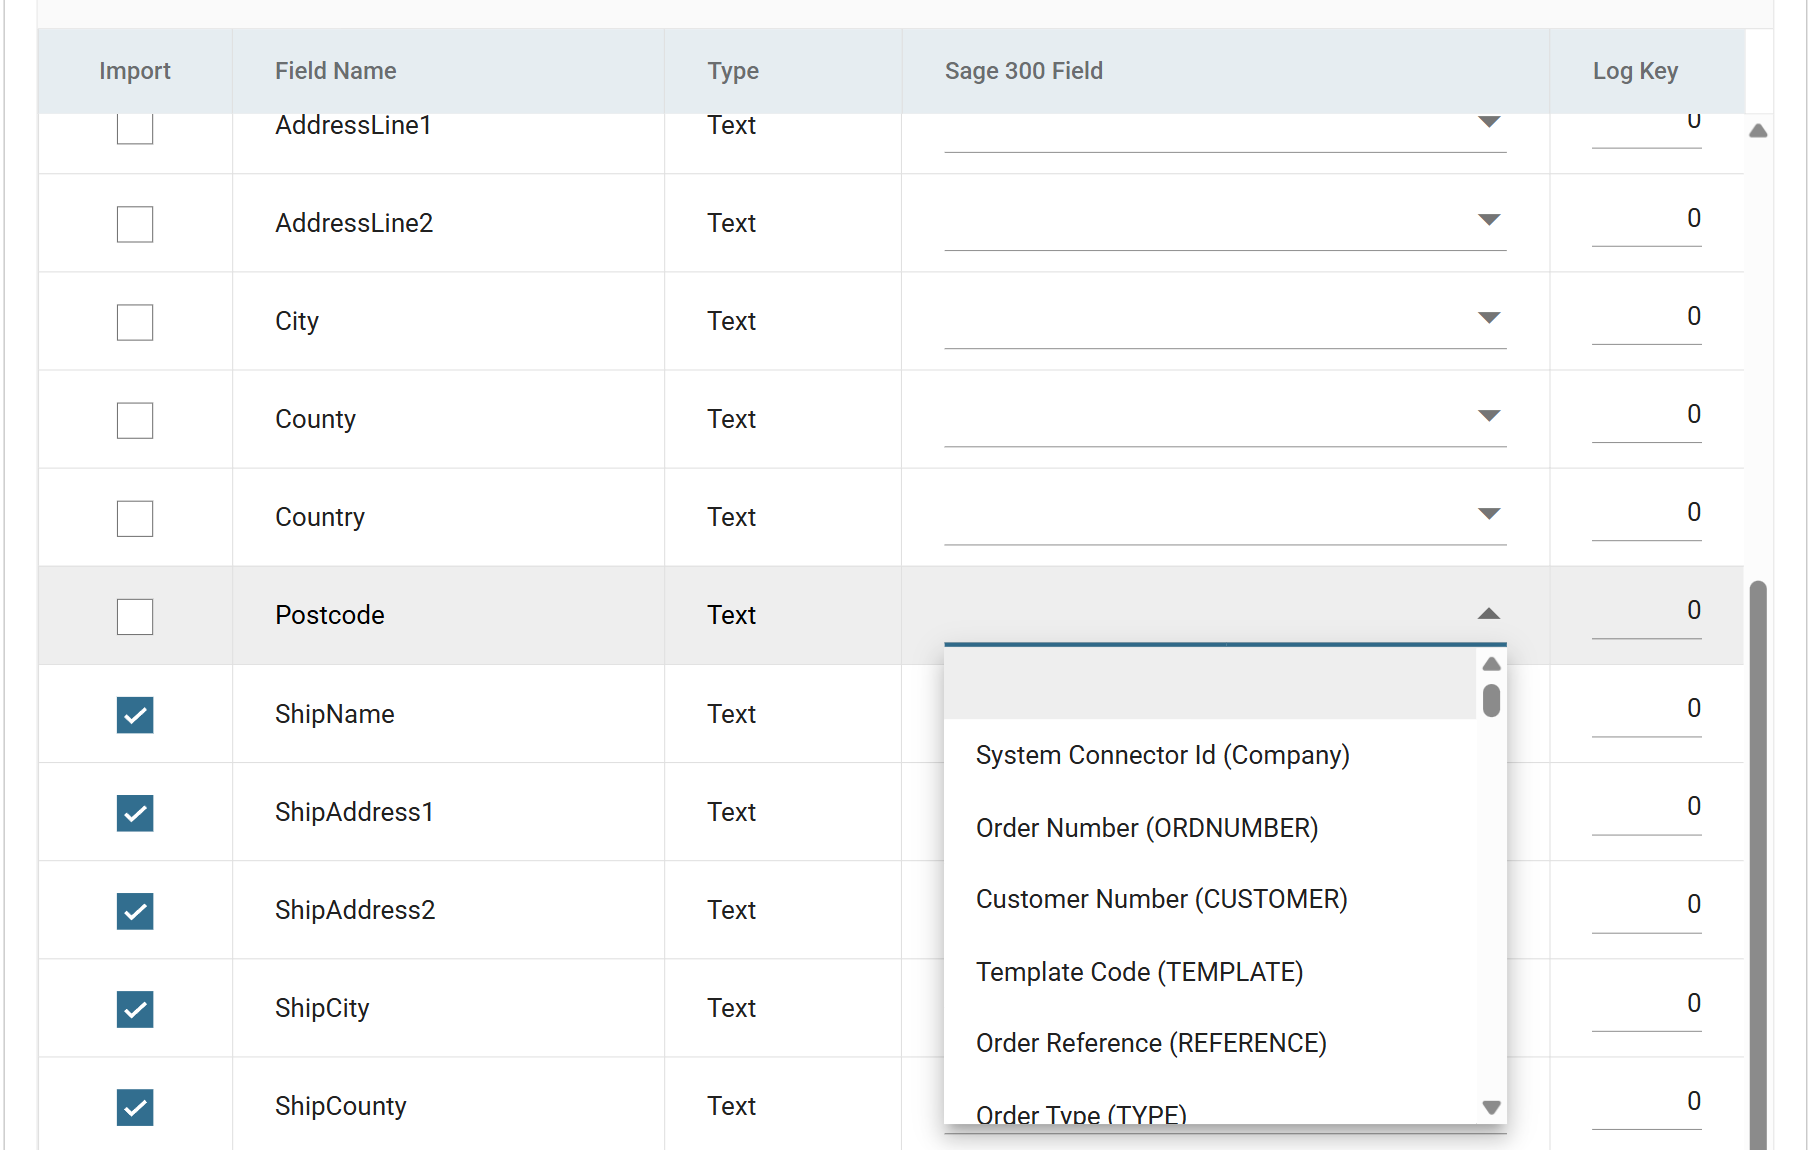The height and width of the screenshot is (1150, 1810).
Task: Click the dropdown list scrollbar thumb
Action: click(1491, 700)
